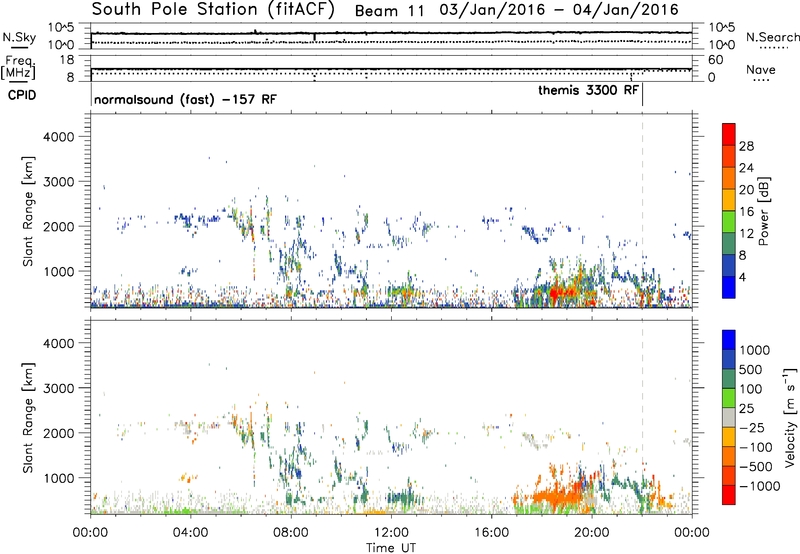Click the velocity panel's "Slant Range [km]" label

tap(28, 418)
